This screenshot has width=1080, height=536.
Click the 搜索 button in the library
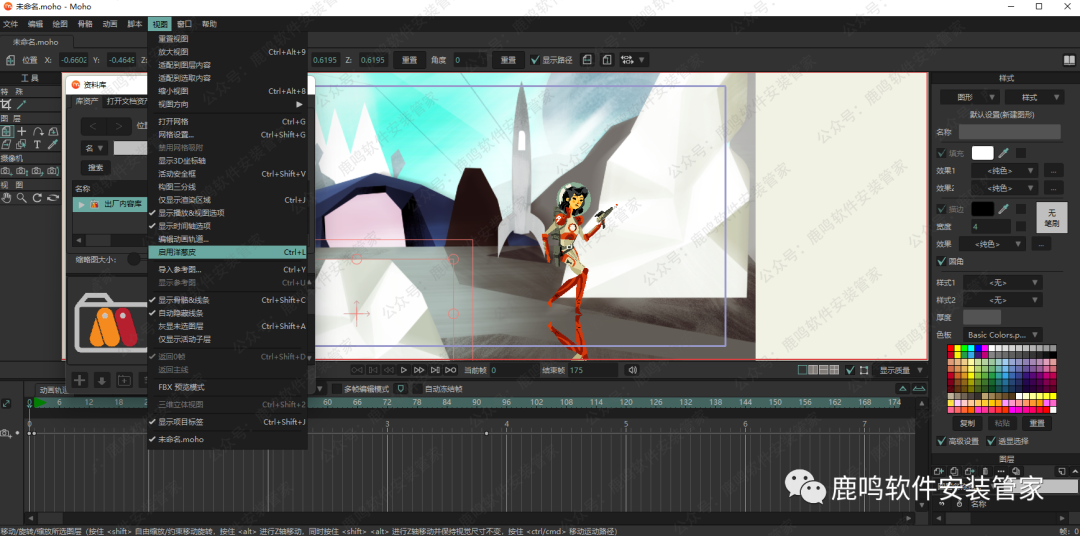(x=95, y=167)
